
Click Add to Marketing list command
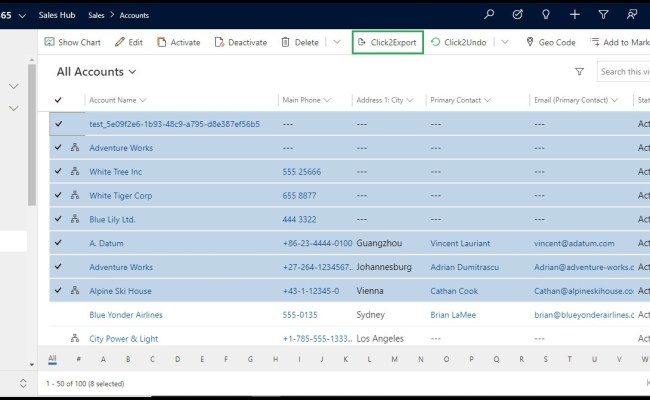tap(620, 42)
